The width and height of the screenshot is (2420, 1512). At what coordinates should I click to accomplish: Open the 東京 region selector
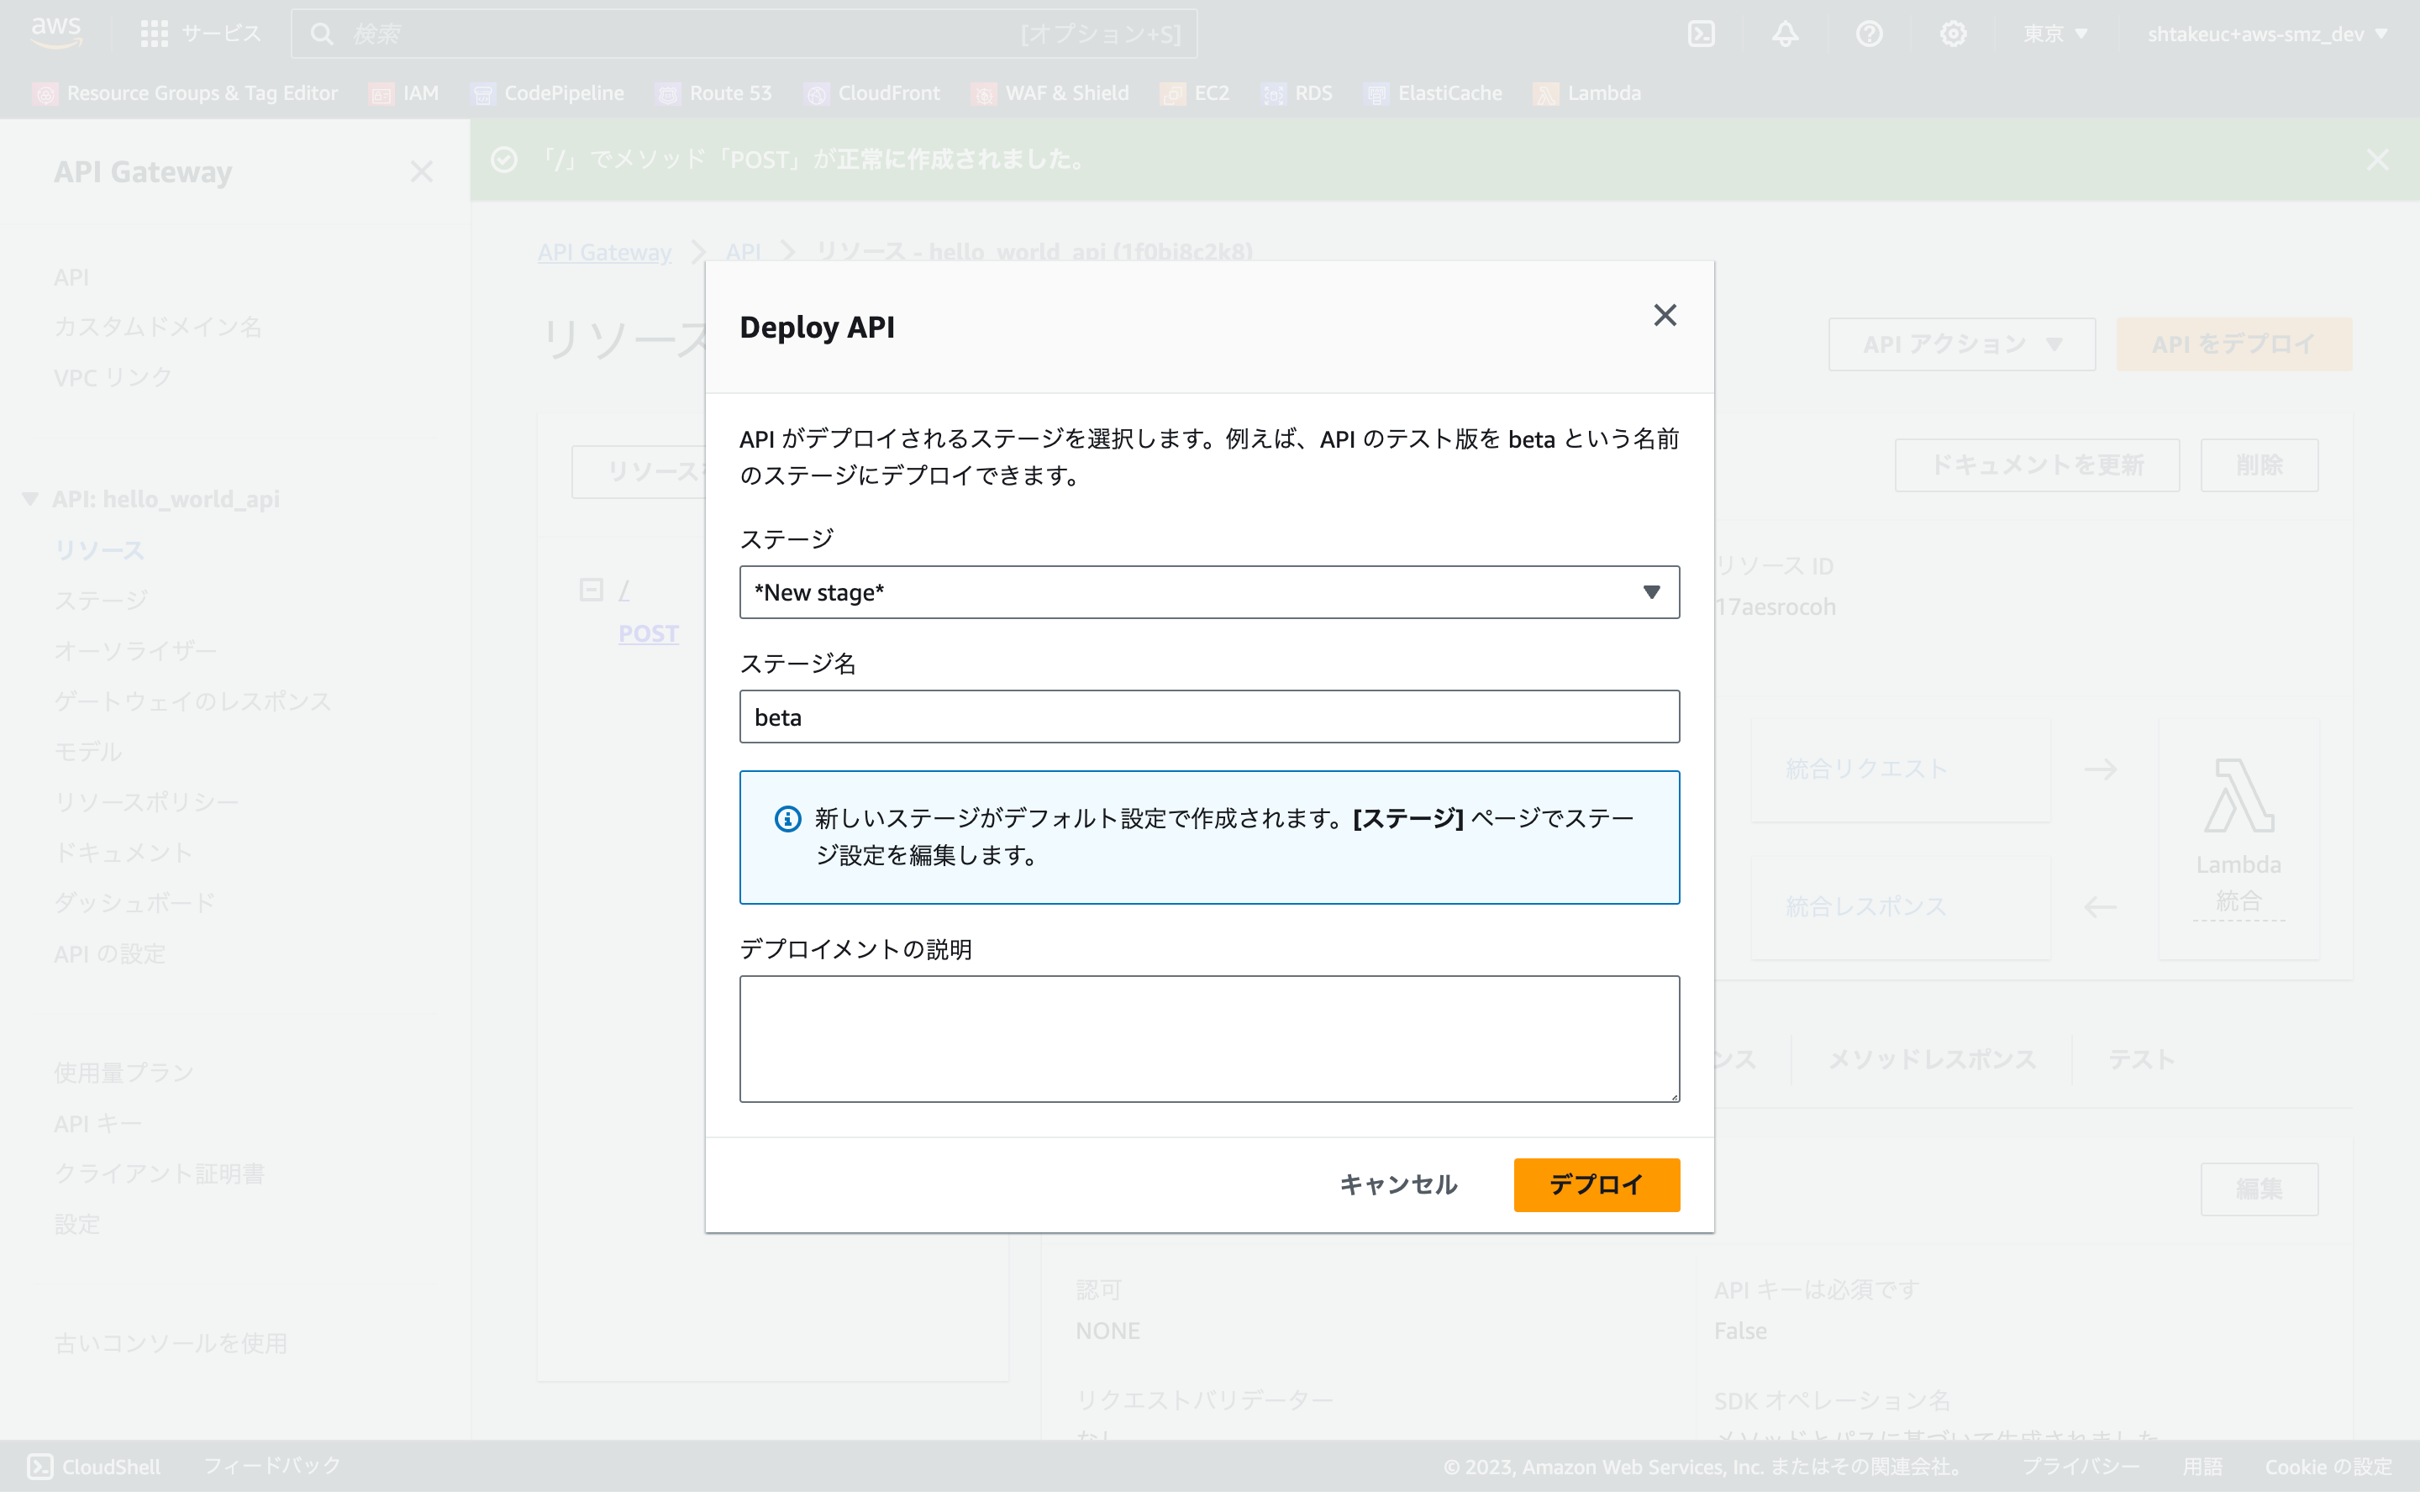pos(2055,34)
